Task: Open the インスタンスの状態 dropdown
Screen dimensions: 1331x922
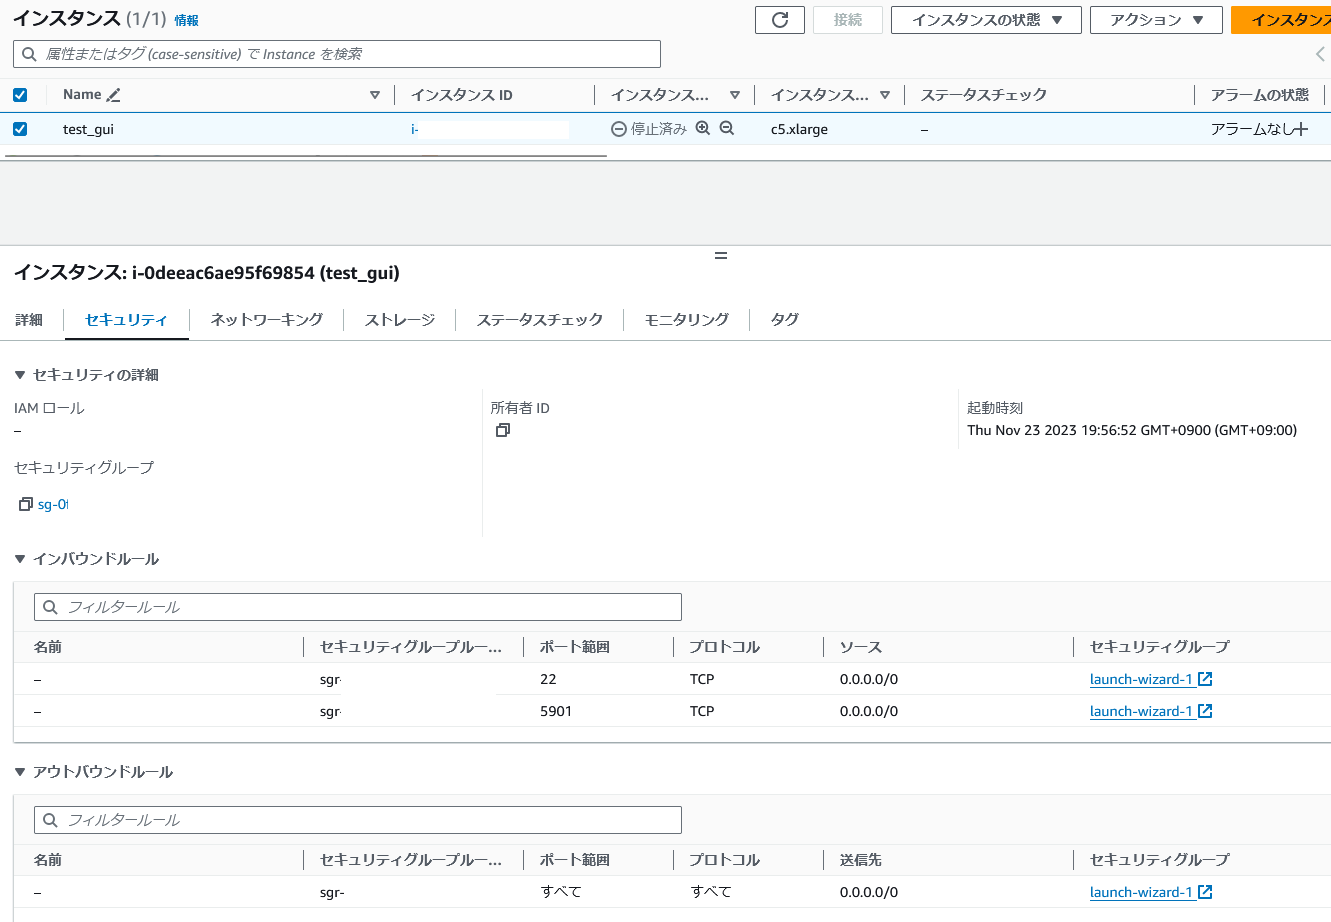Action: [986, 20]
